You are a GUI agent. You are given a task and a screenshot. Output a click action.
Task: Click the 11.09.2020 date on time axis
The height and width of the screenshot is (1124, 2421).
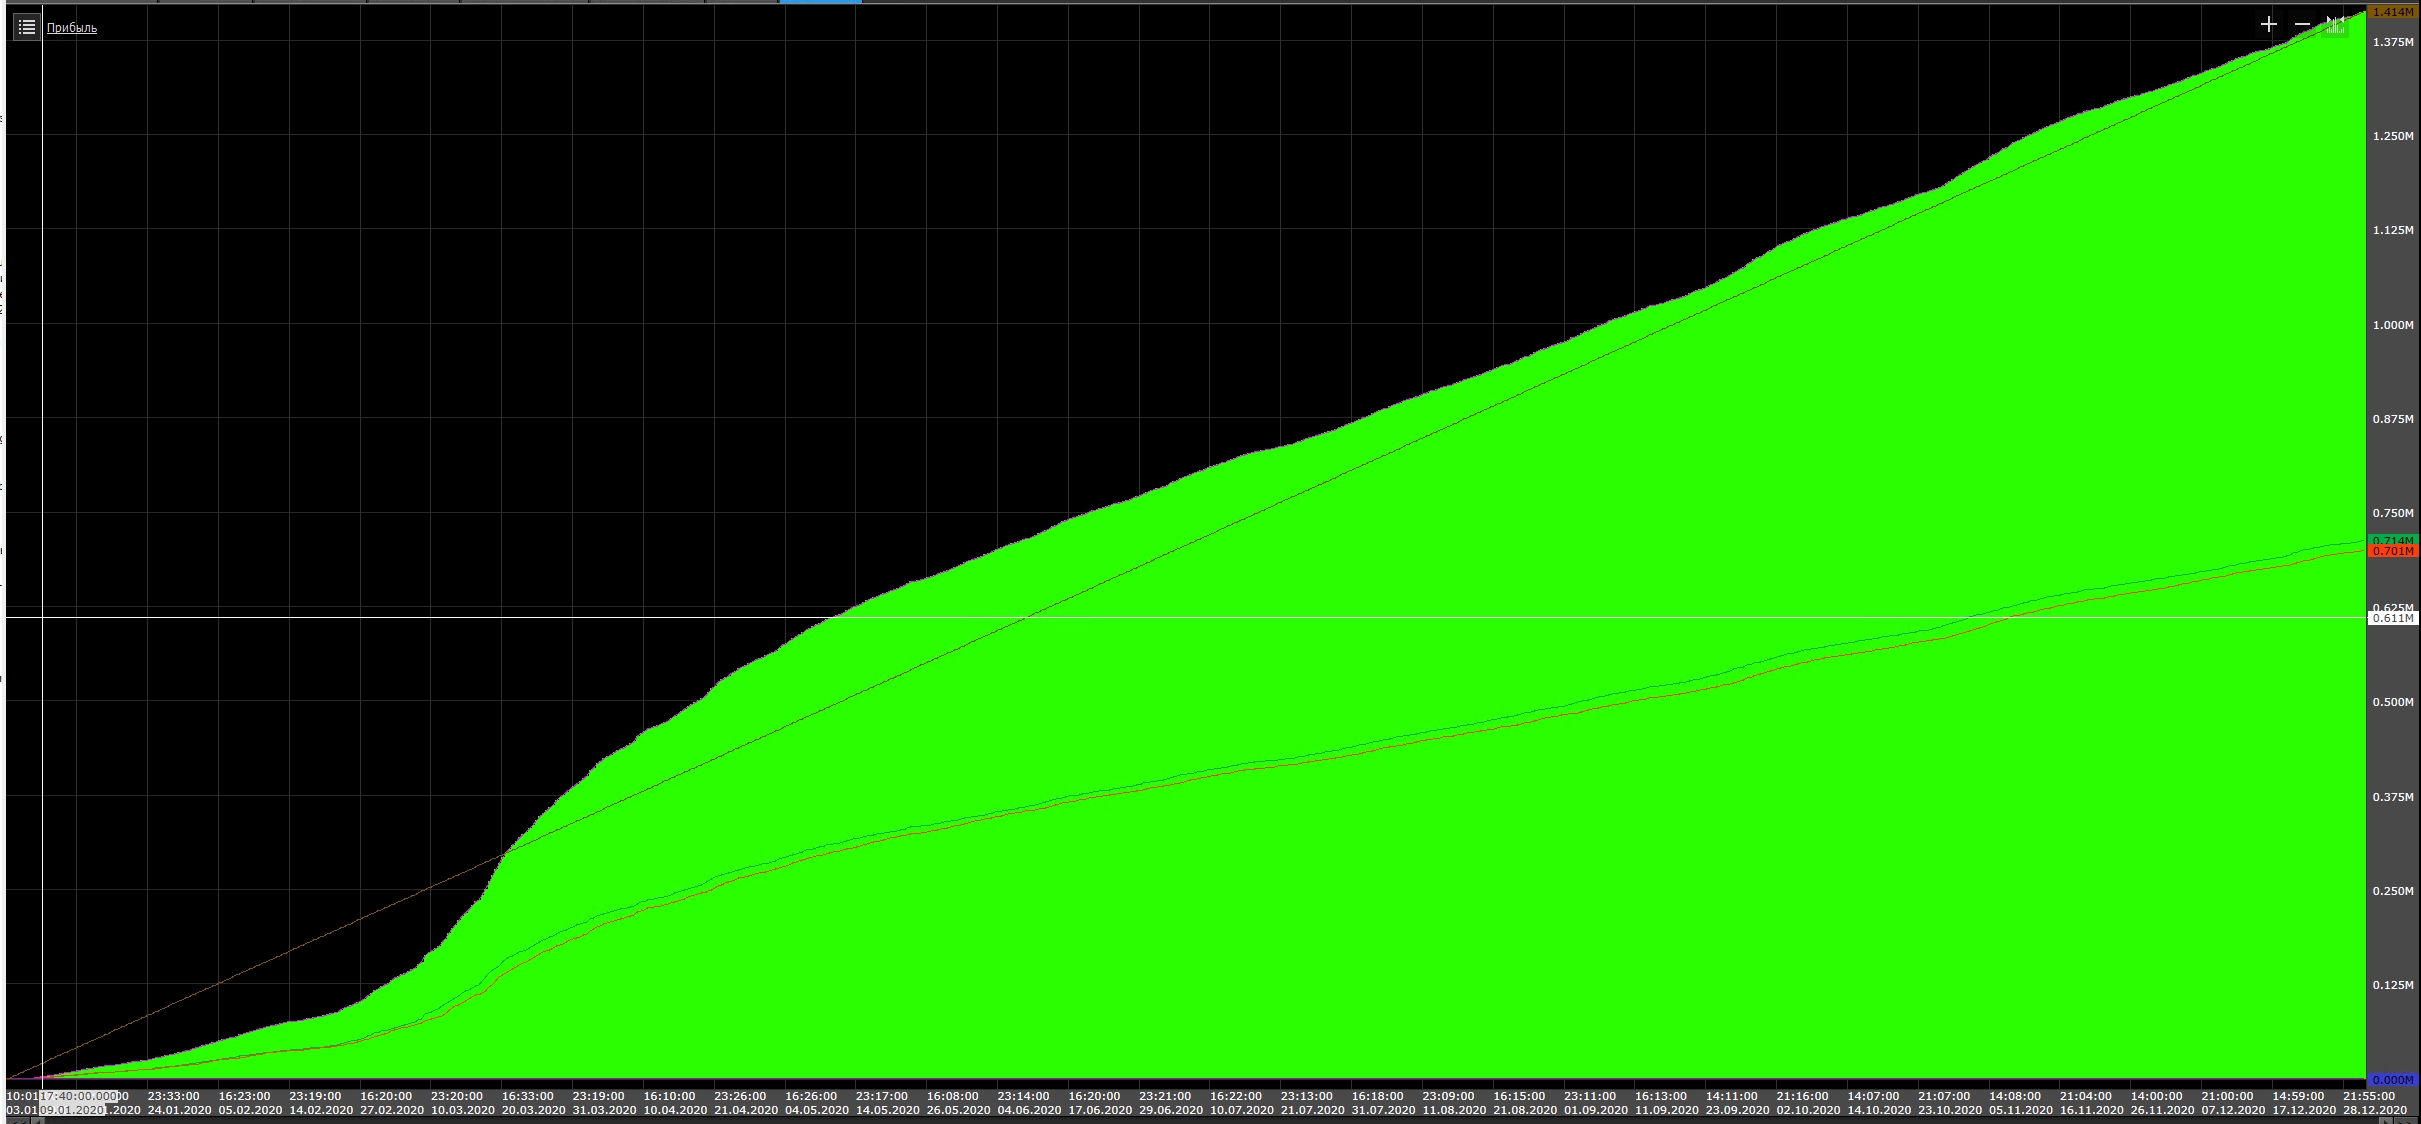1666,1110
